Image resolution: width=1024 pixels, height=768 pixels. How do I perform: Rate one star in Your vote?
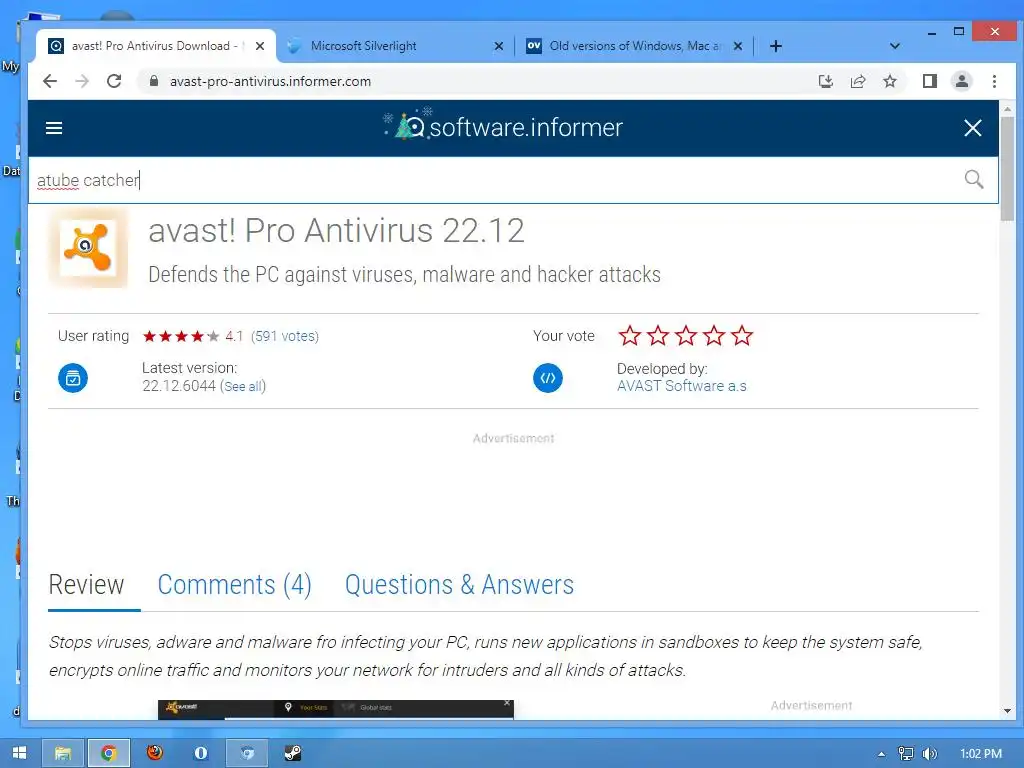[630, 336]
